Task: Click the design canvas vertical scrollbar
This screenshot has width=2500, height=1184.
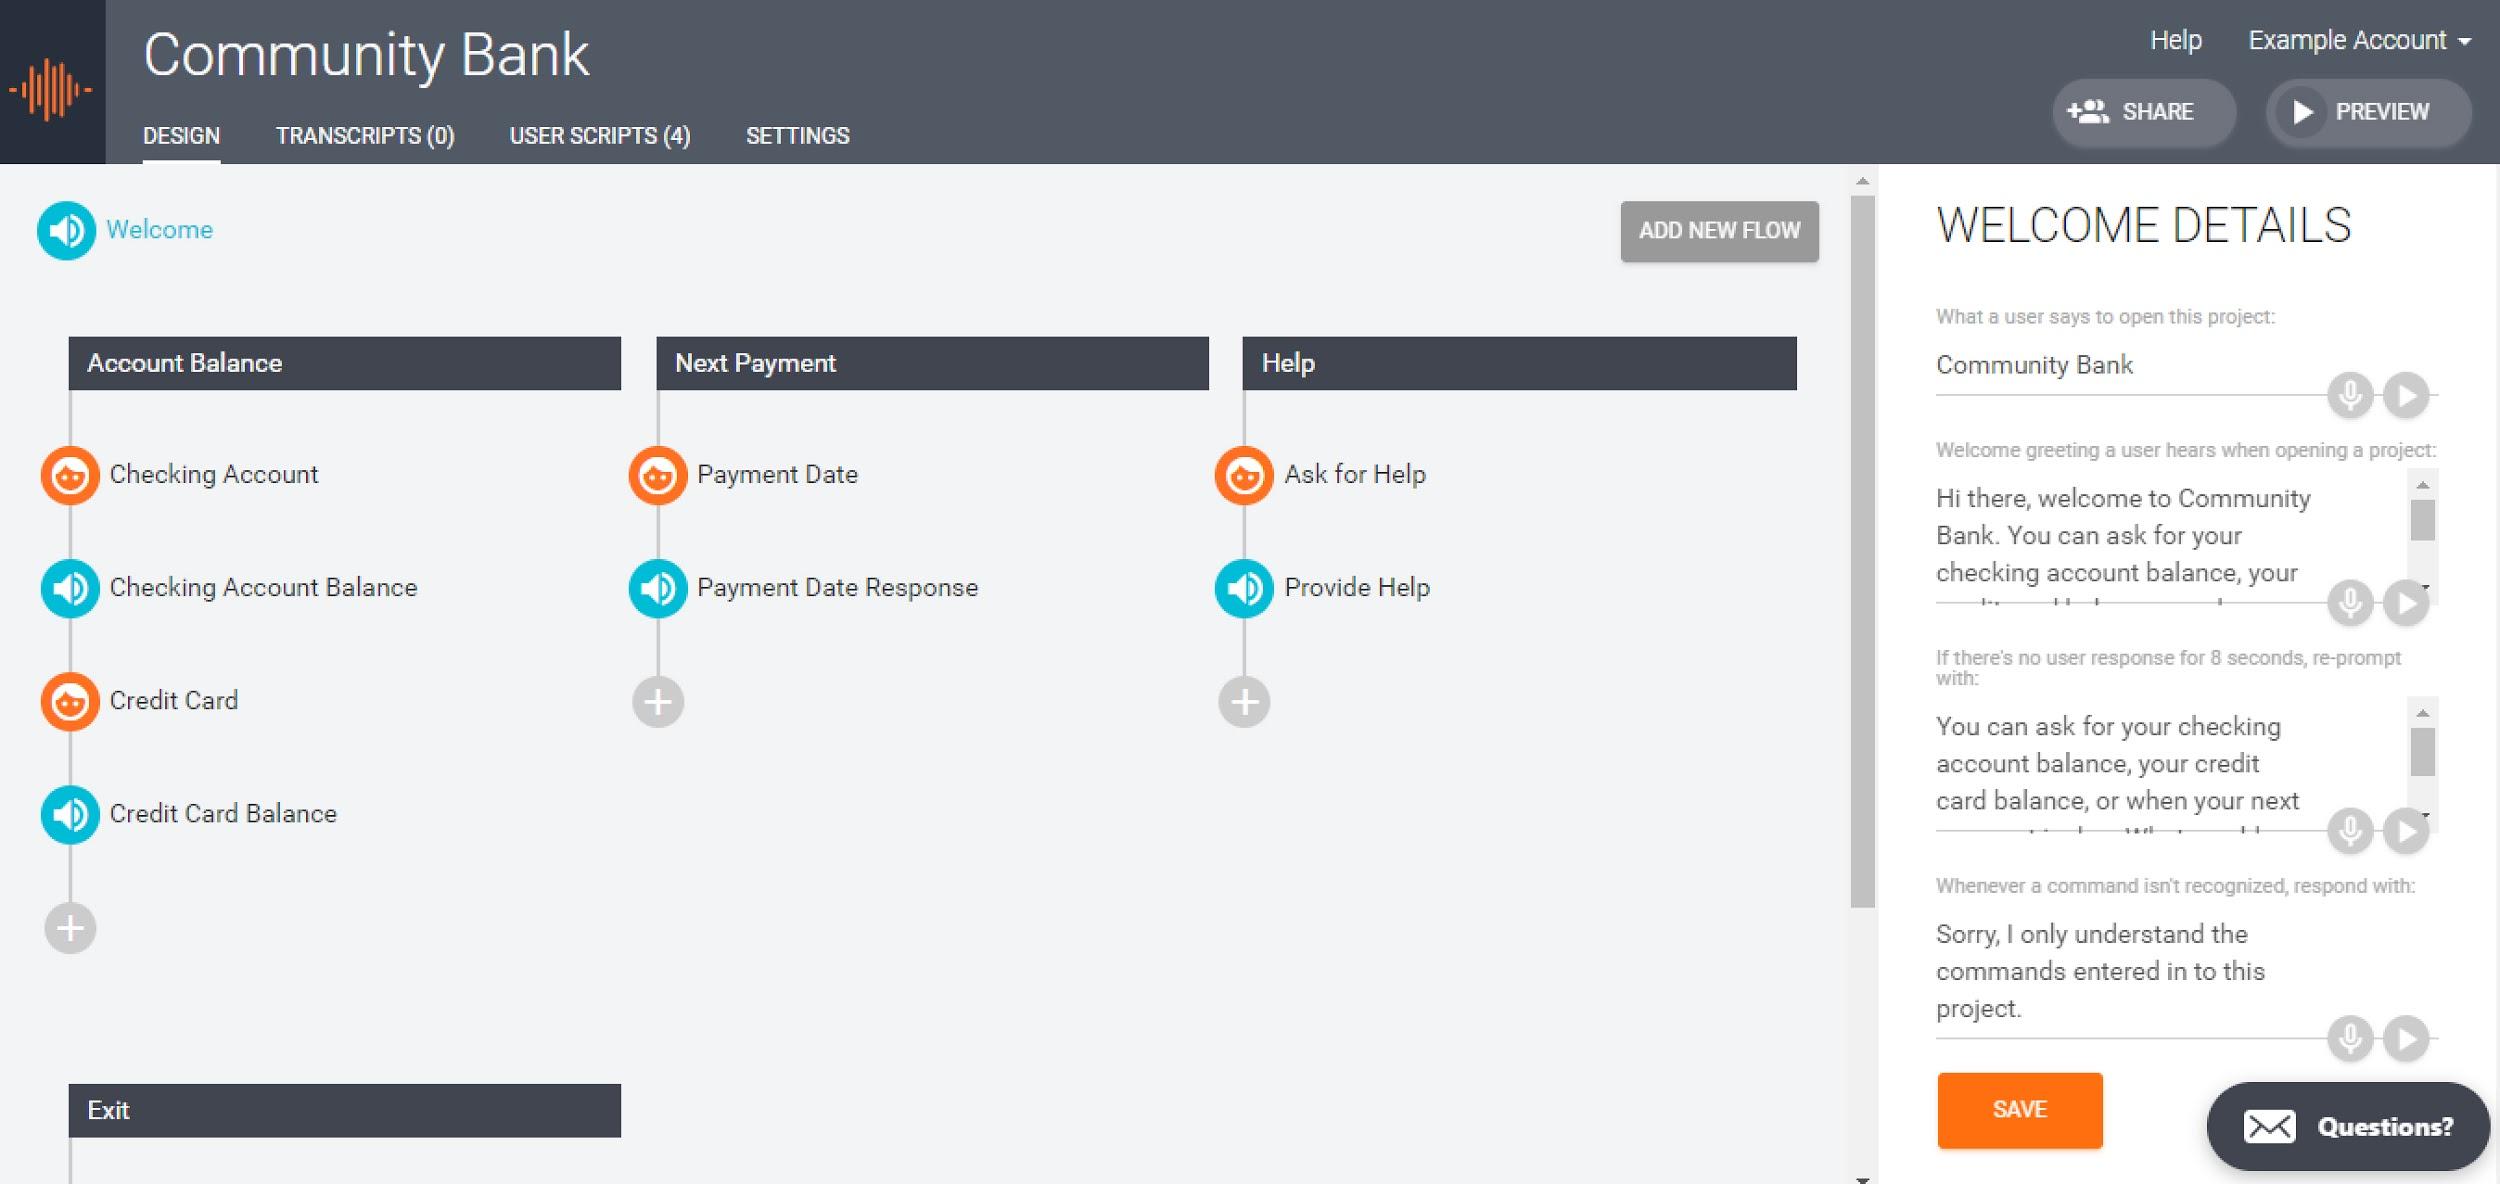Action: click(x=1862, y=552)
